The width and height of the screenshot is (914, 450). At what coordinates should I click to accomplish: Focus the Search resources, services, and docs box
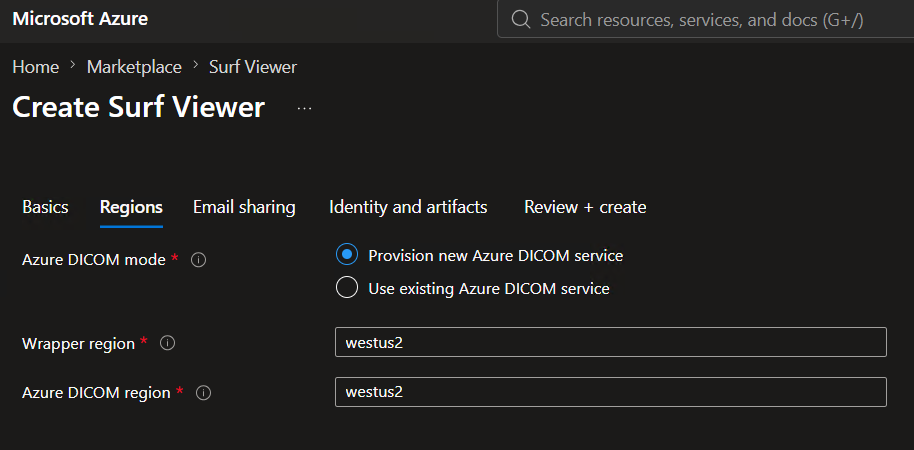click(x=705, y=19)
